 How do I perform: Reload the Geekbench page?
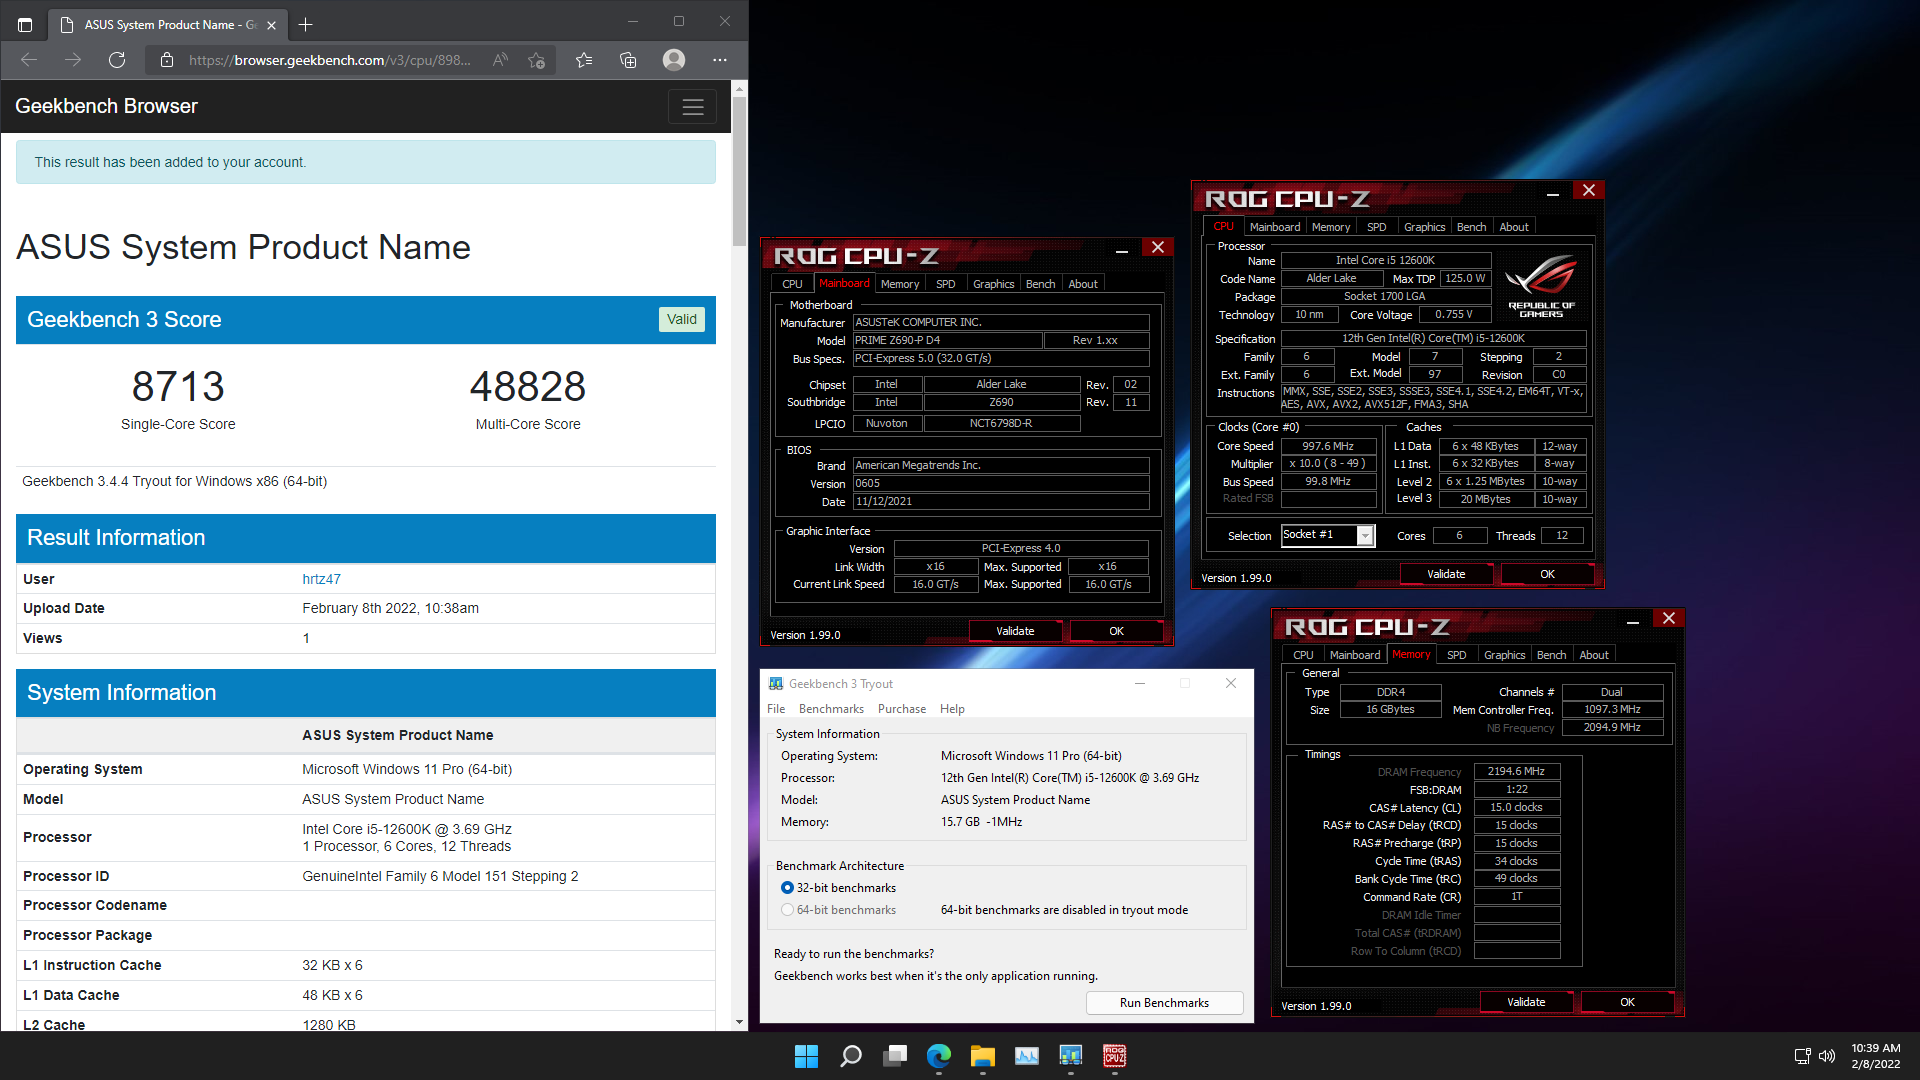(117, 60)
